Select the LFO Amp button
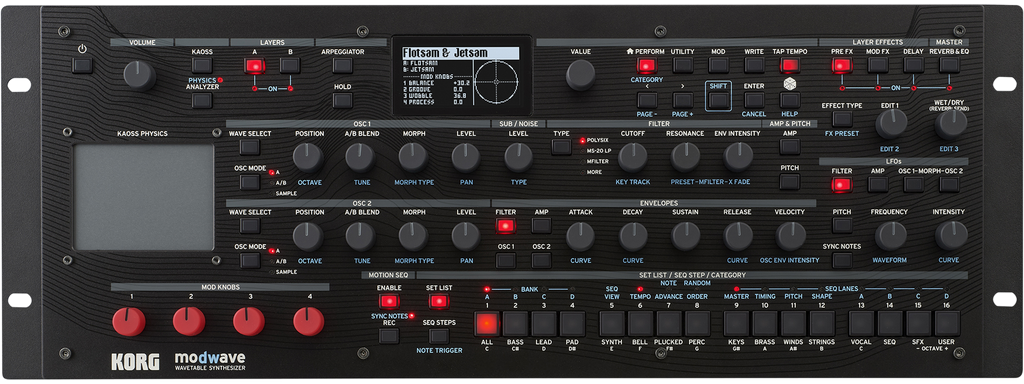The height and width of the screenshot is (384, 1024). [x=878, y=185]
